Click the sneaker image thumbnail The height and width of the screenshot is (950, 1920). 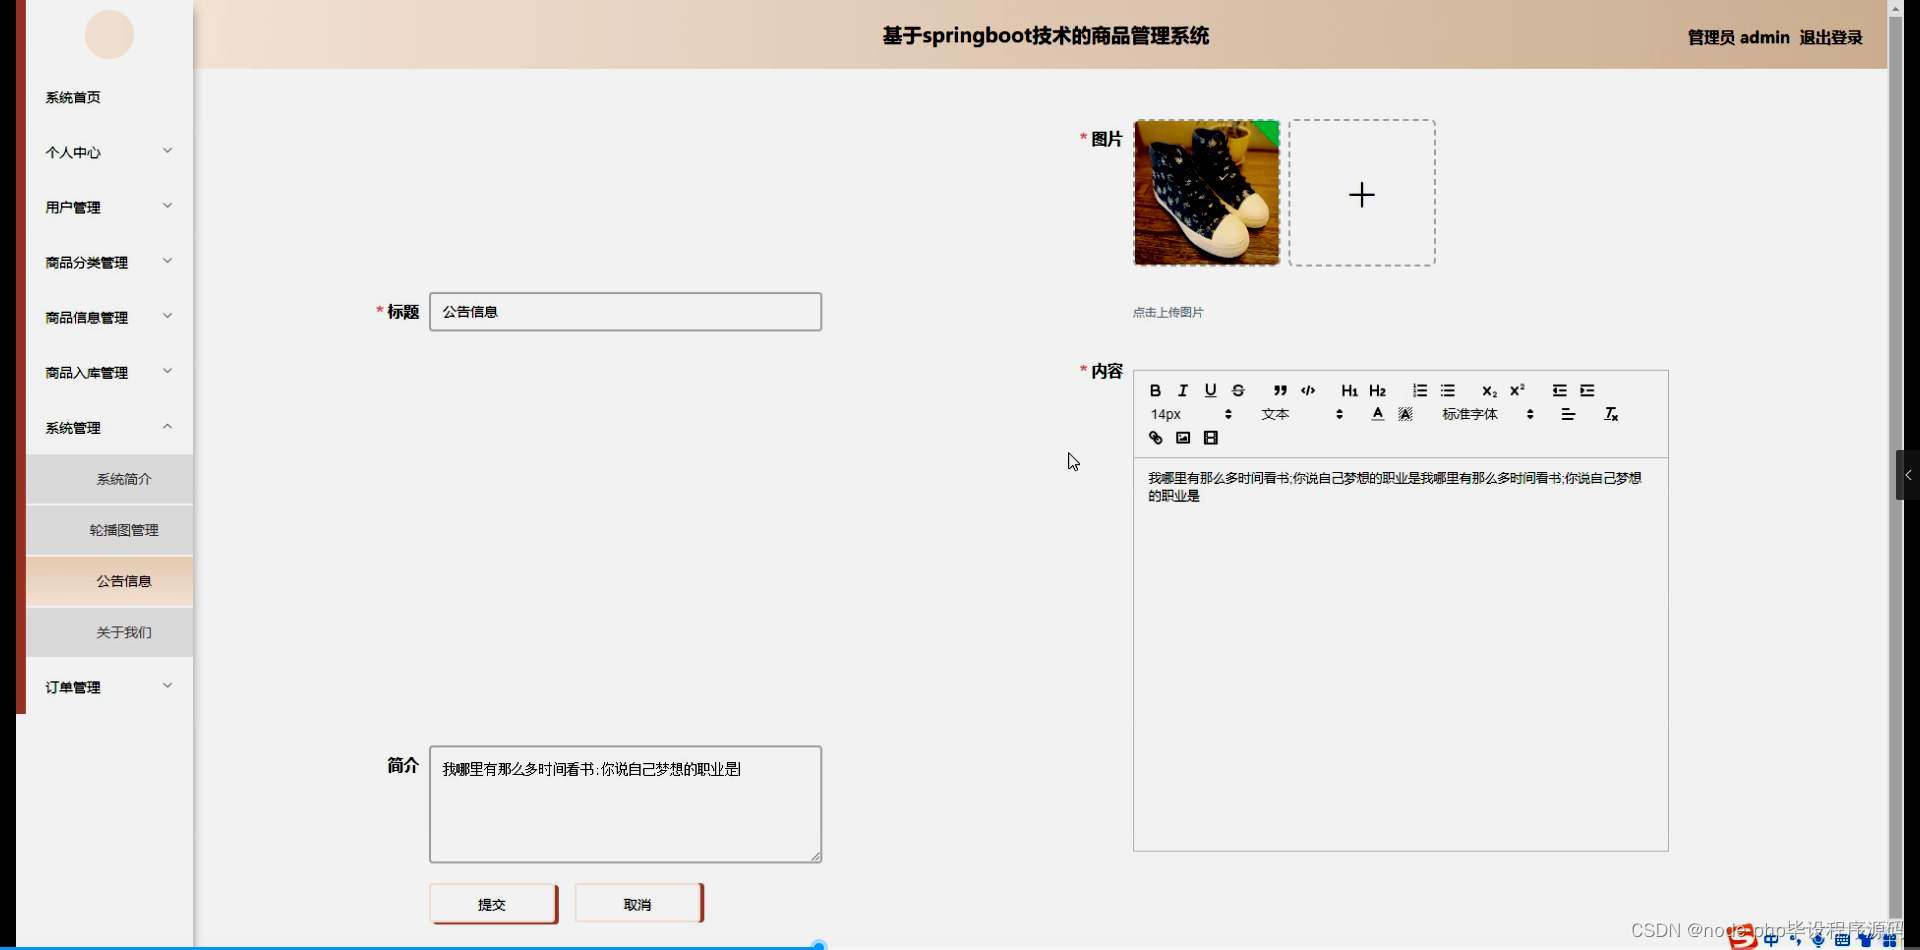pyautogui.click(x=1205, y=193)
